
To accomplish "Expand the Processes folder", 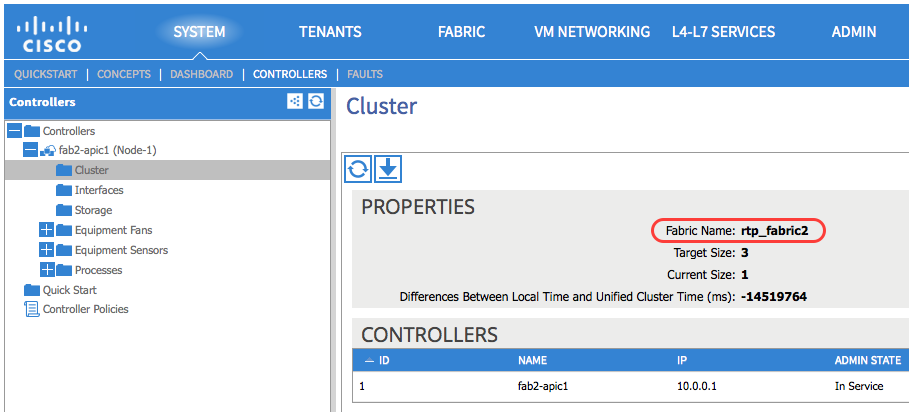I will click(x=47, y=270).
